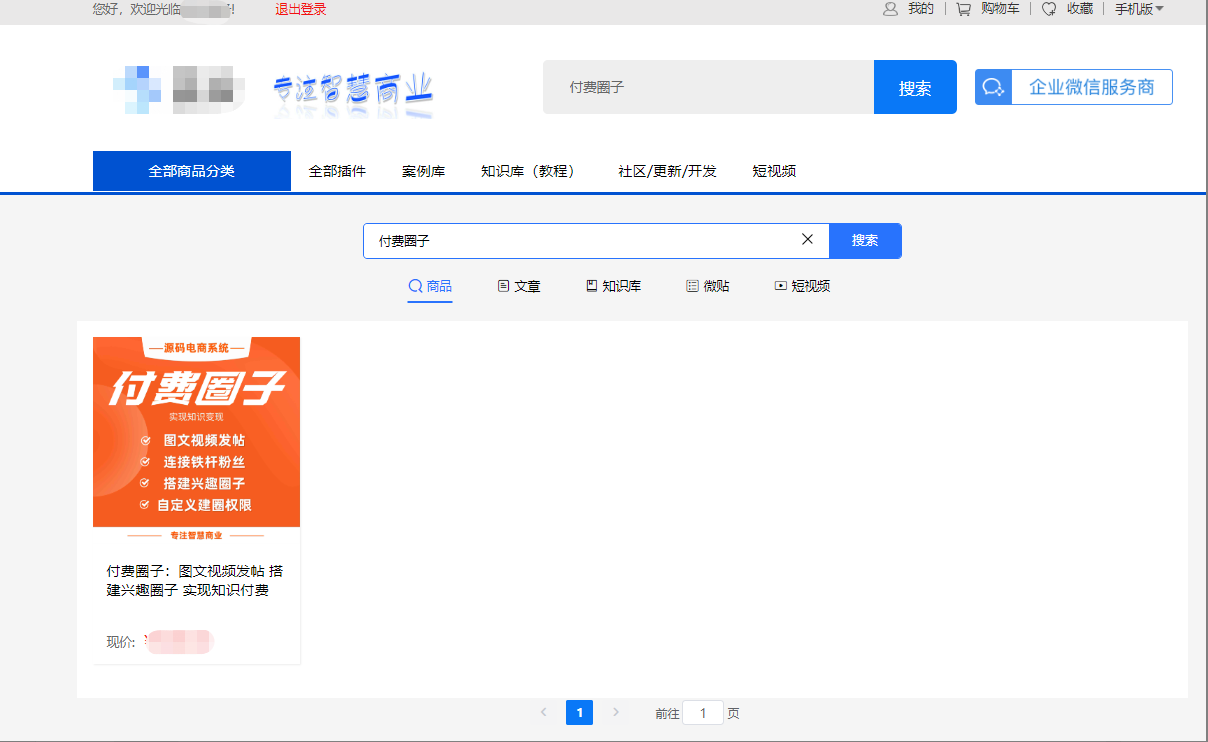Click the 知识库 book icon
The image size is (1208, 742).
click(591, 286)
